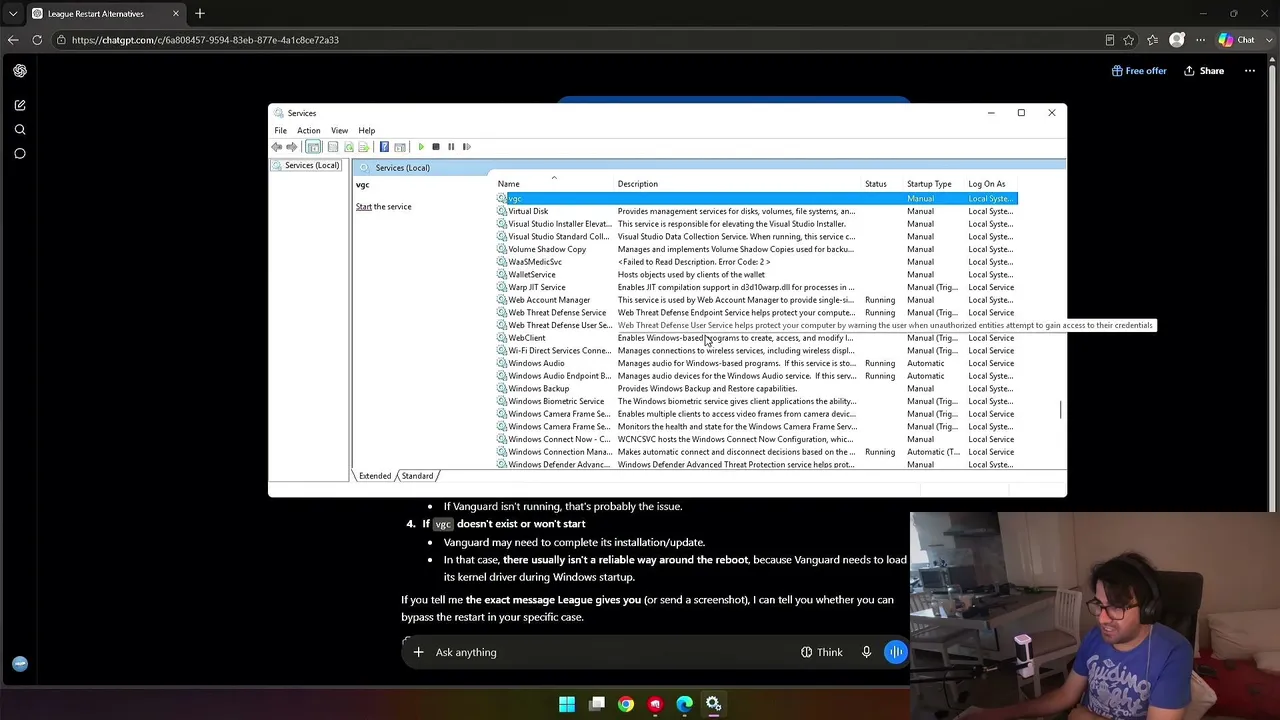Sort services by the Name column header
Screen dimensions: 1280x720
point(555,184)
